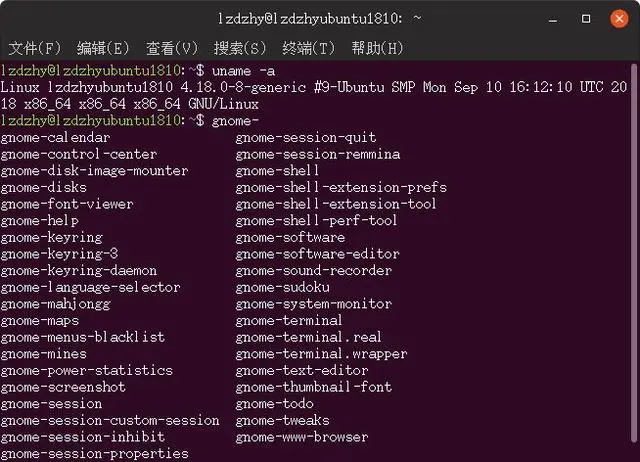Viewport: 640px width, 462px height.
Task: Open the 编辑(E) menu
Action: pos(103,48)
